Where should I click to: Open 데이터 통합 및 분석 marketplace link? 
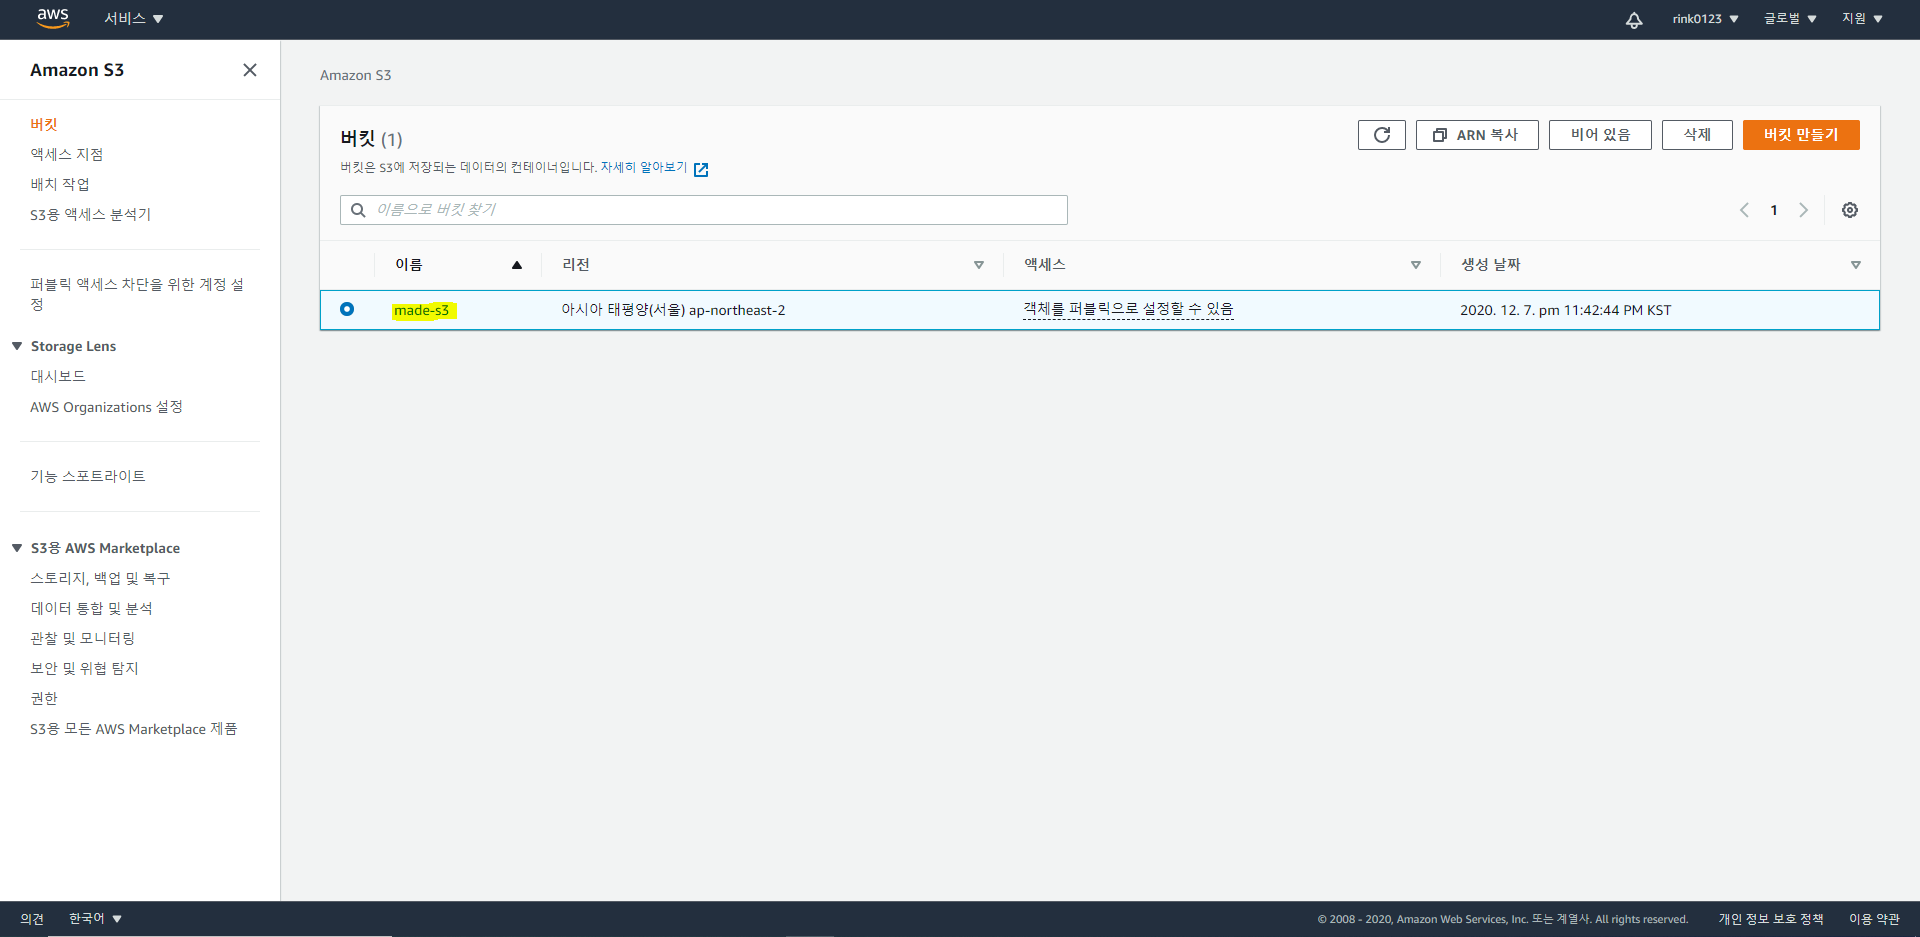(91, 608)
